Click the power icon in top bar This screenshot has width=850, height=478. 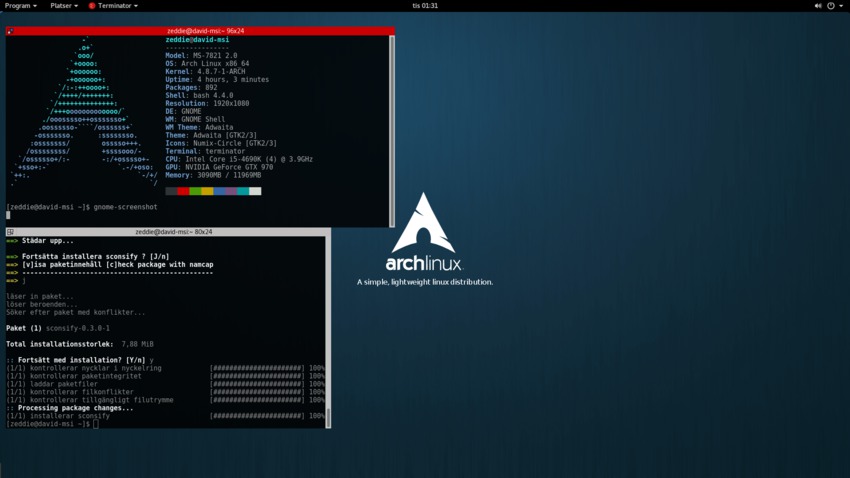(x=830, y=6)
